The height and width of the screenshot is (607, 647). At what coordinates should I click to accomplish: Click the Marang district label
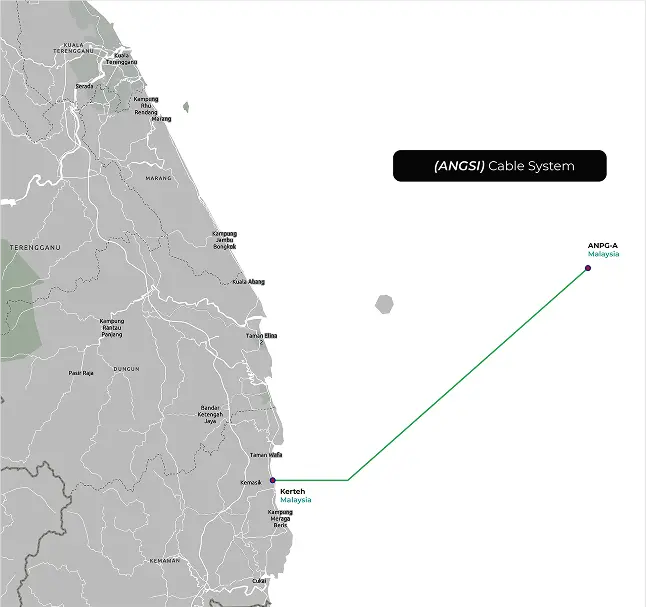[x=158, y=177]
